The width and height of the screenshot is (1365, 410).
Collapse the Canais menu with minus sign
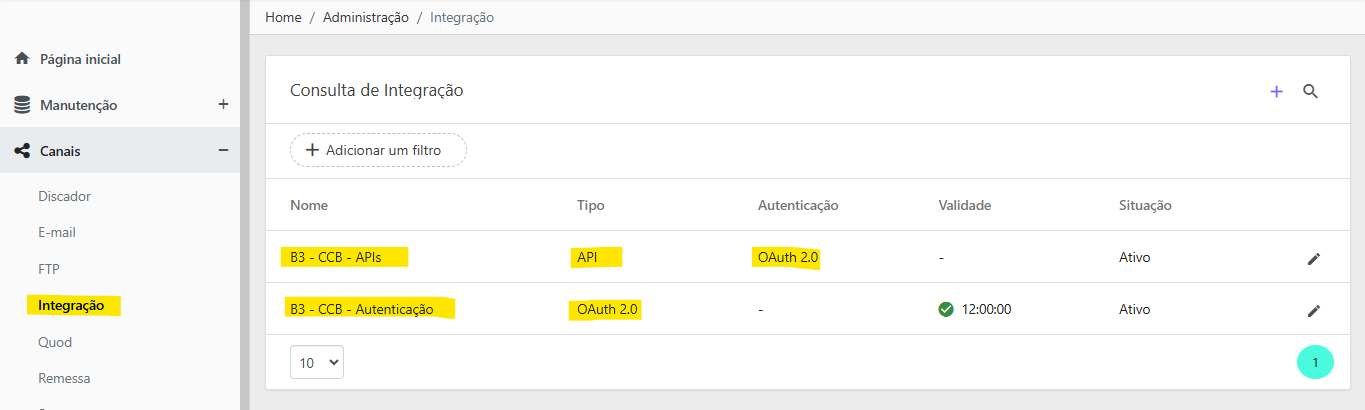223,150
